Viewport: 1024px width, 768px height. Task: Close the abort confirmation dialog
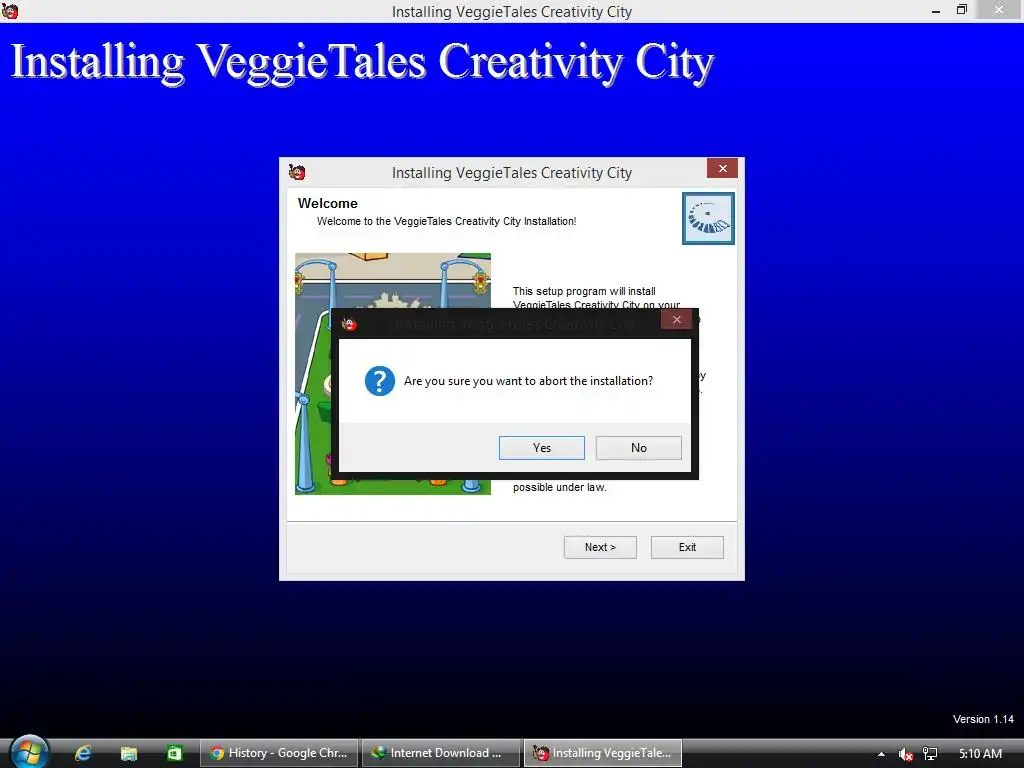677,319
